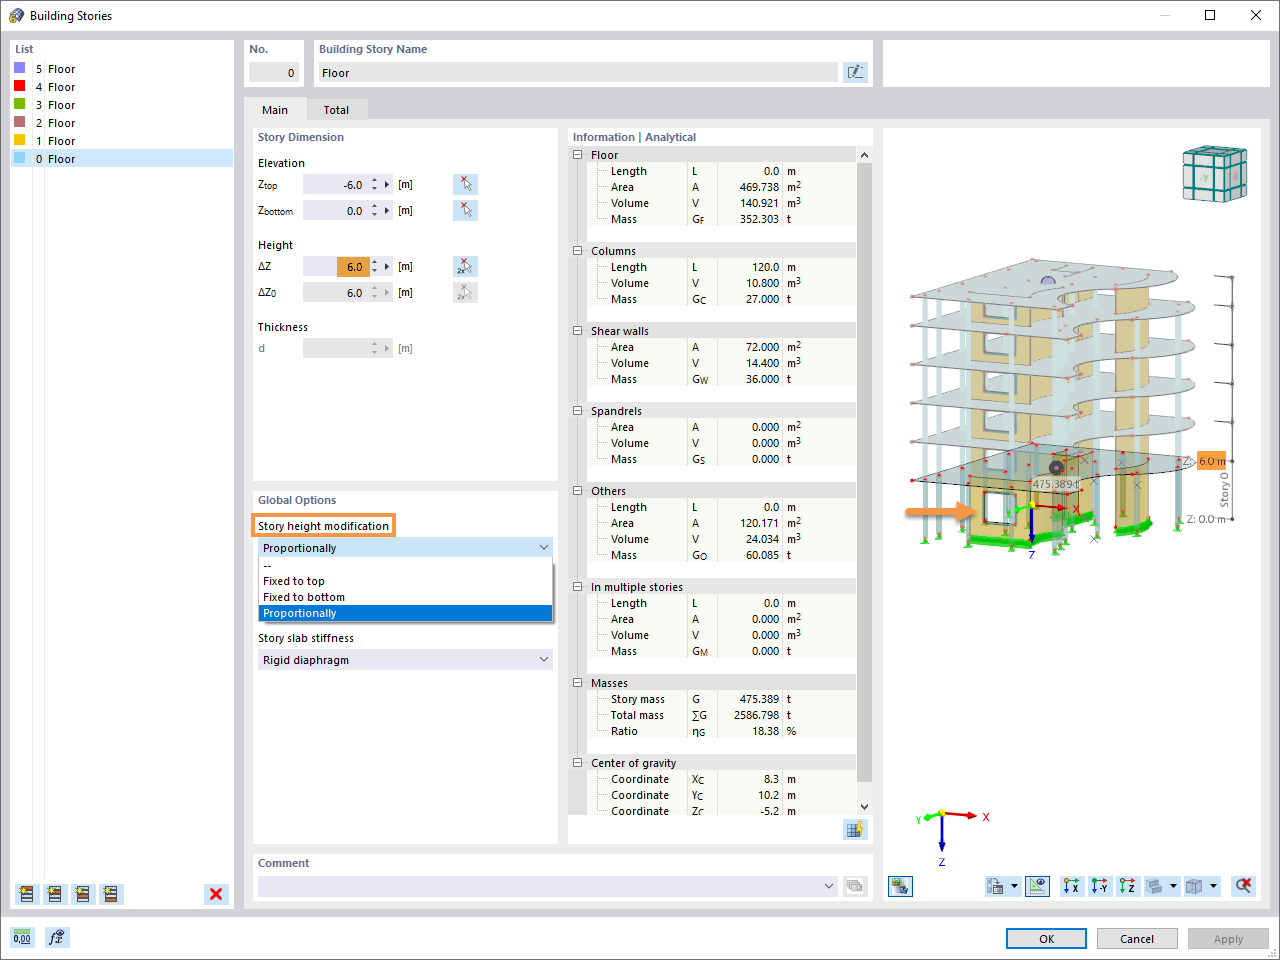
Task: Switch to the Total tab
Action: click(336, 110)
